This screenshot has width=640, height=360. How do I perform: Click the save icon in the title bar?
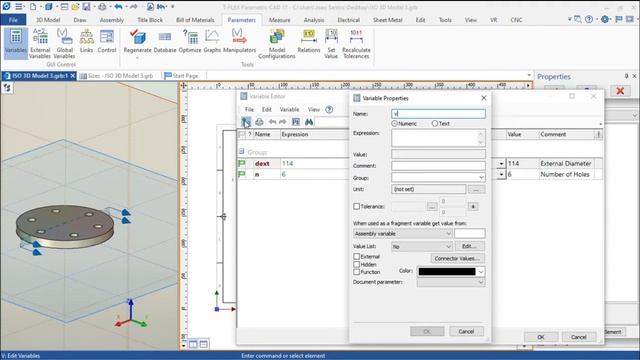click(86, 7)
